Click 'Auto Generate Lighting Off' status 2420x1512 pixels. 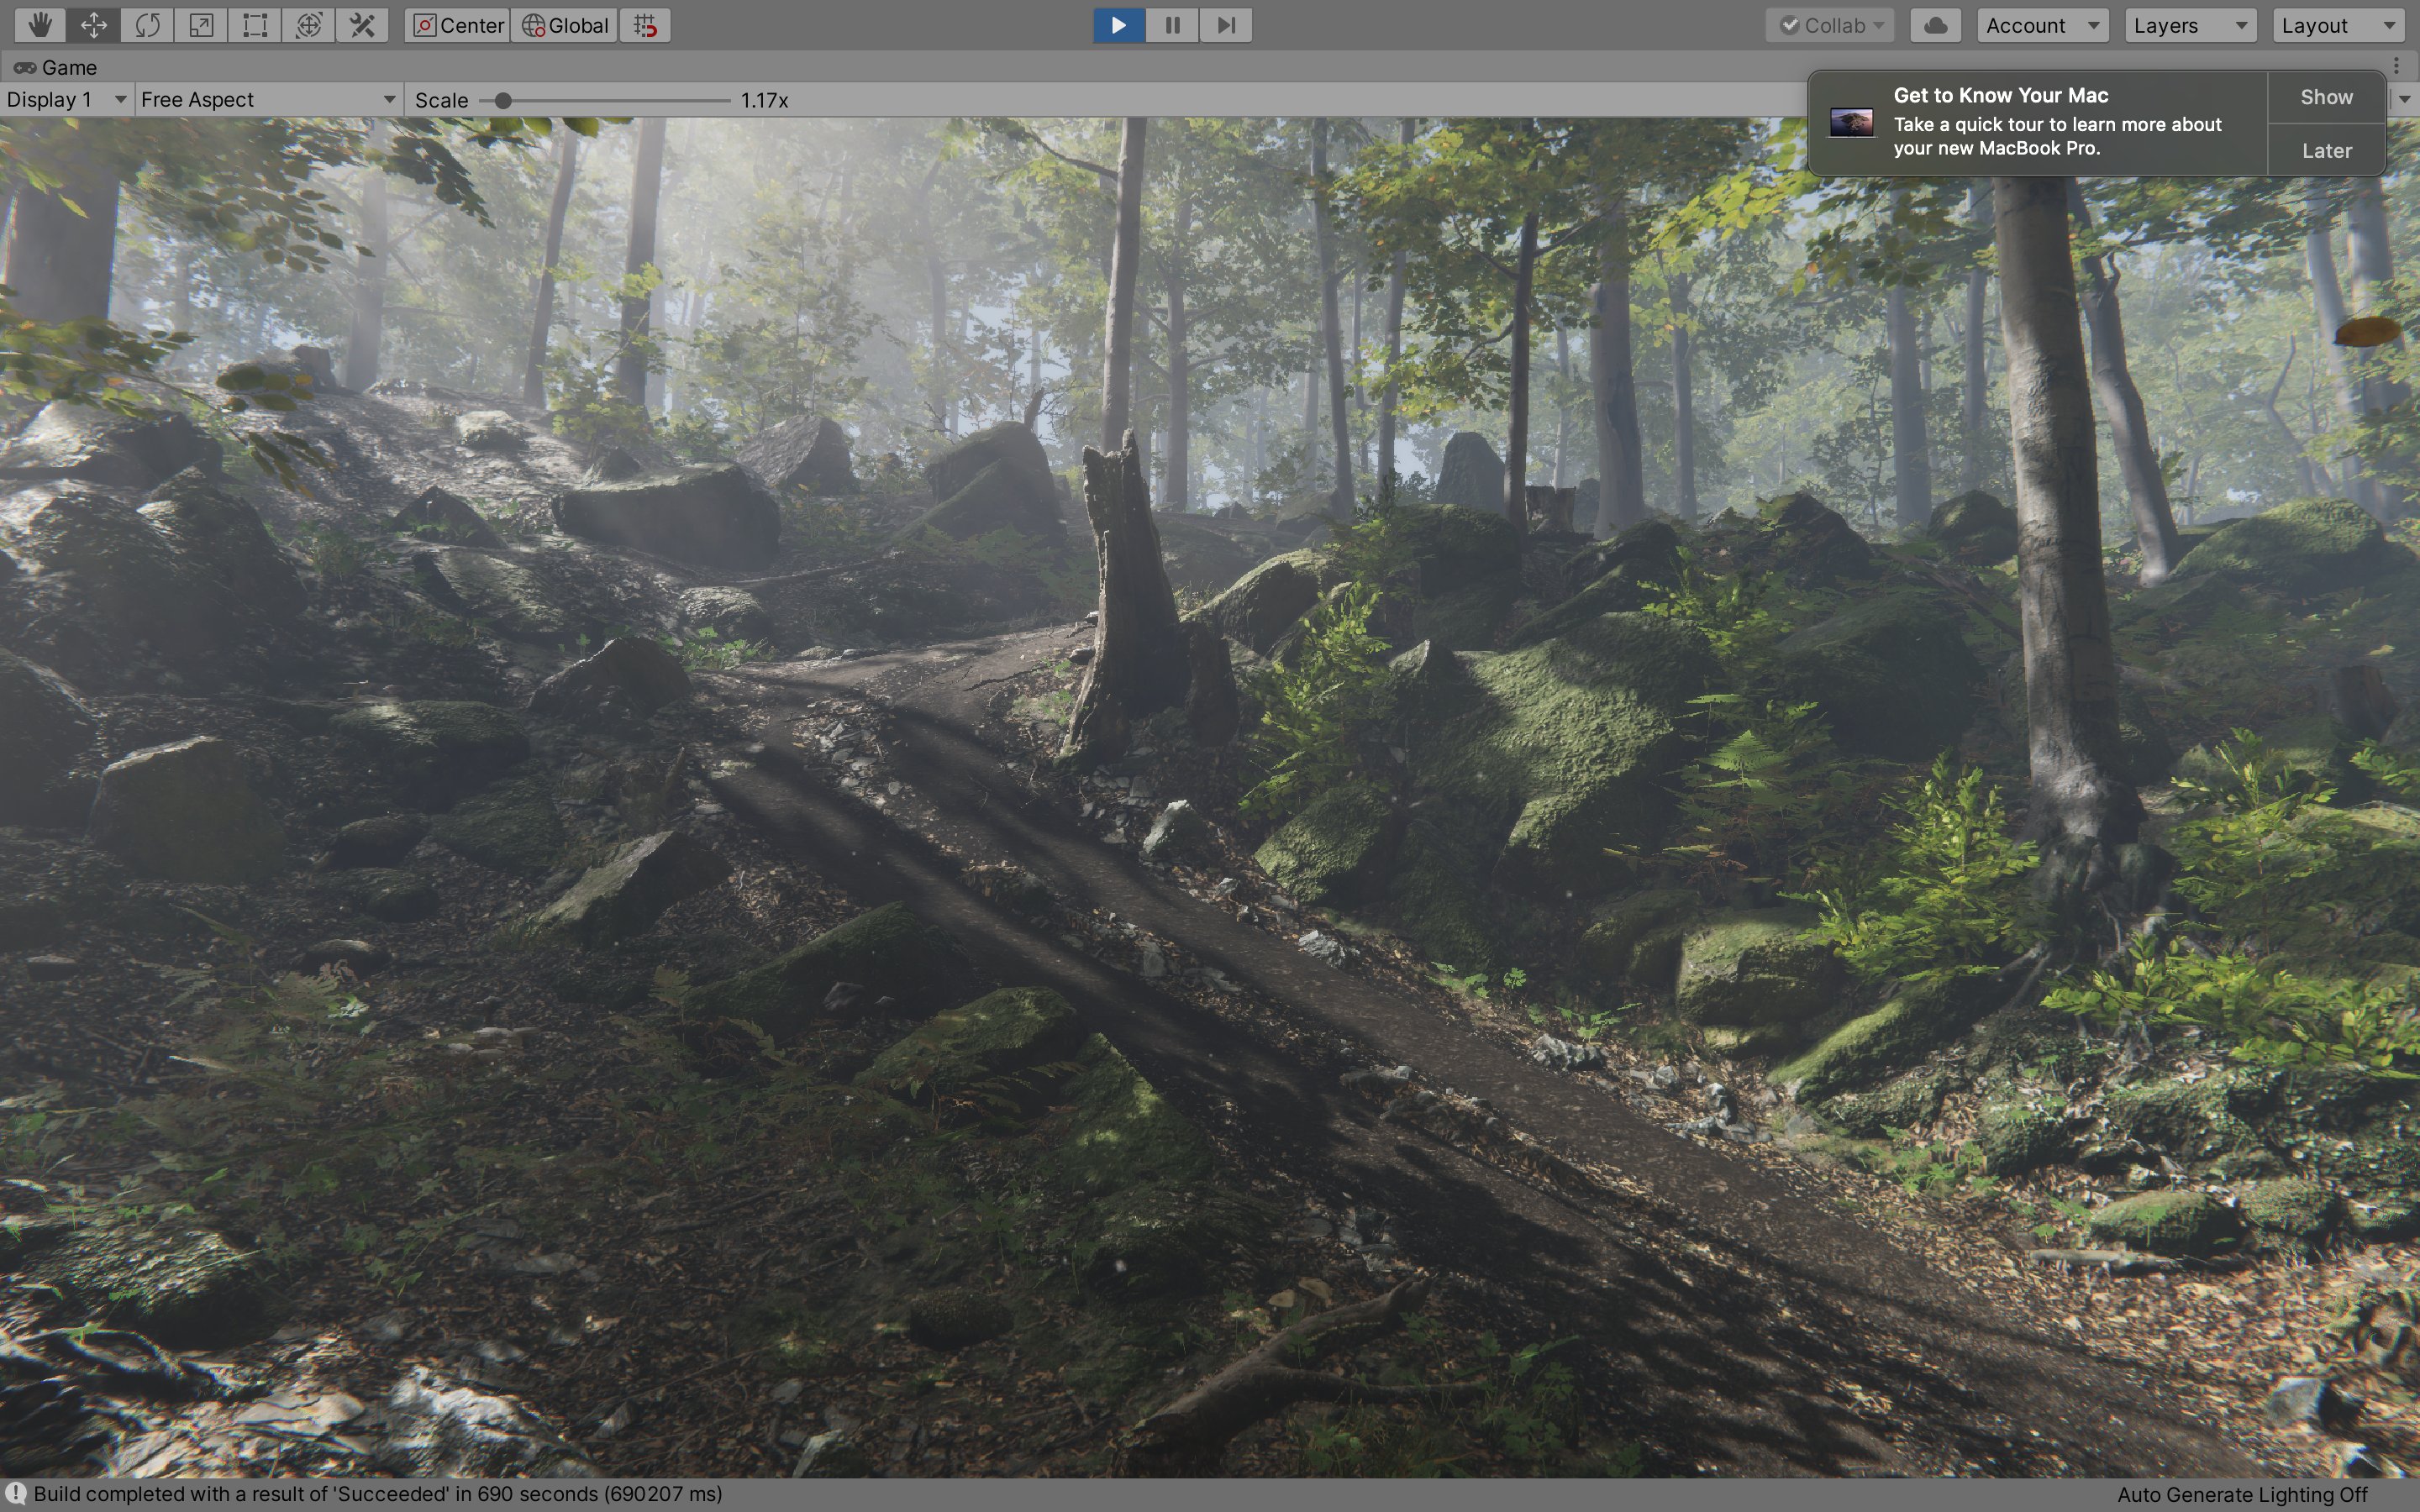point(2242,1494)
